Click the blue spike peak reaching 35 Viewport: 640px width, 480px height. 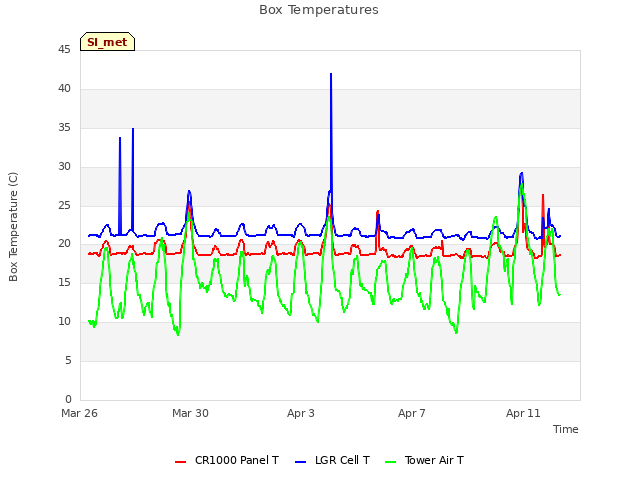tap(133, 129)
